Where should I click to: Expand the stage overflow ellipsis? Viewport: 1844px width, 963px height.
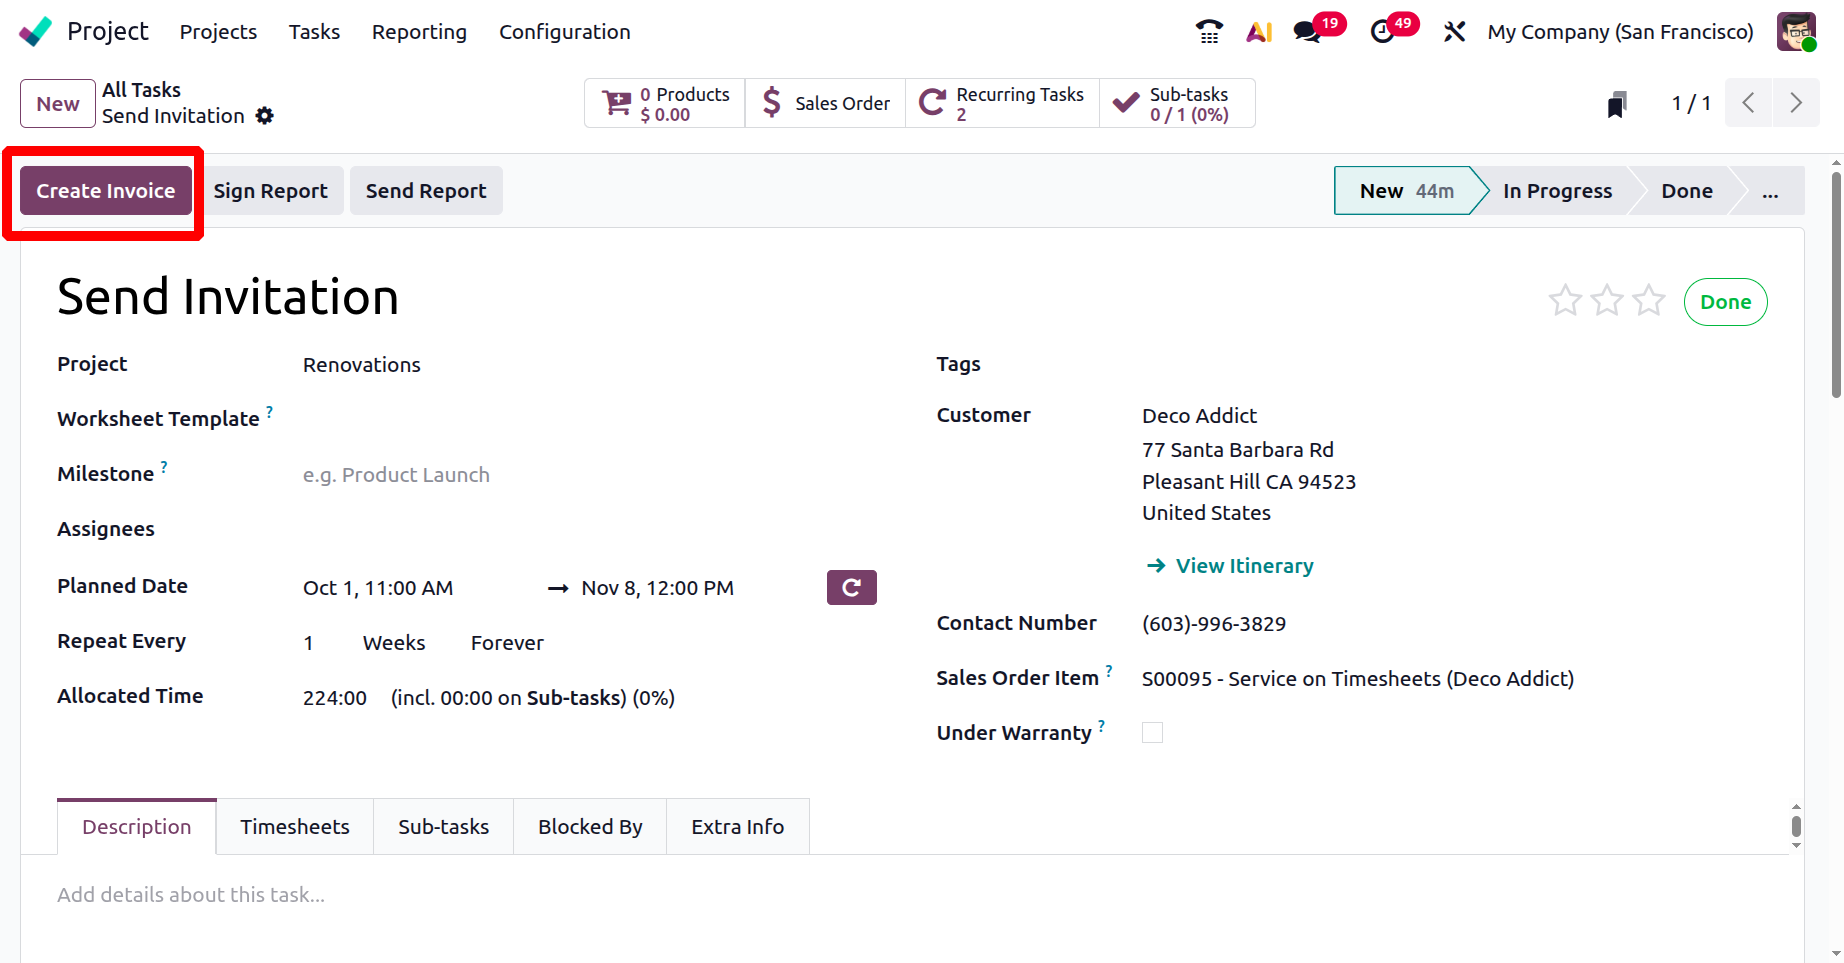pos(1770,191)
